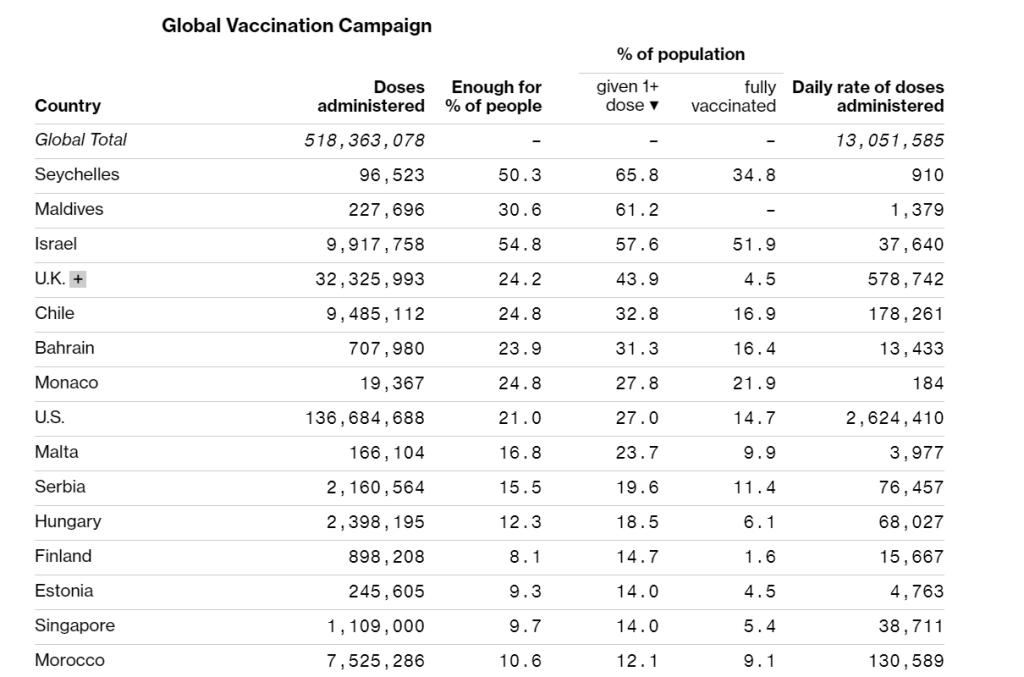The height and width of the screenshot is (677, 1024).
Task: Select Singapore in the Country column
Action: [75, 626]
